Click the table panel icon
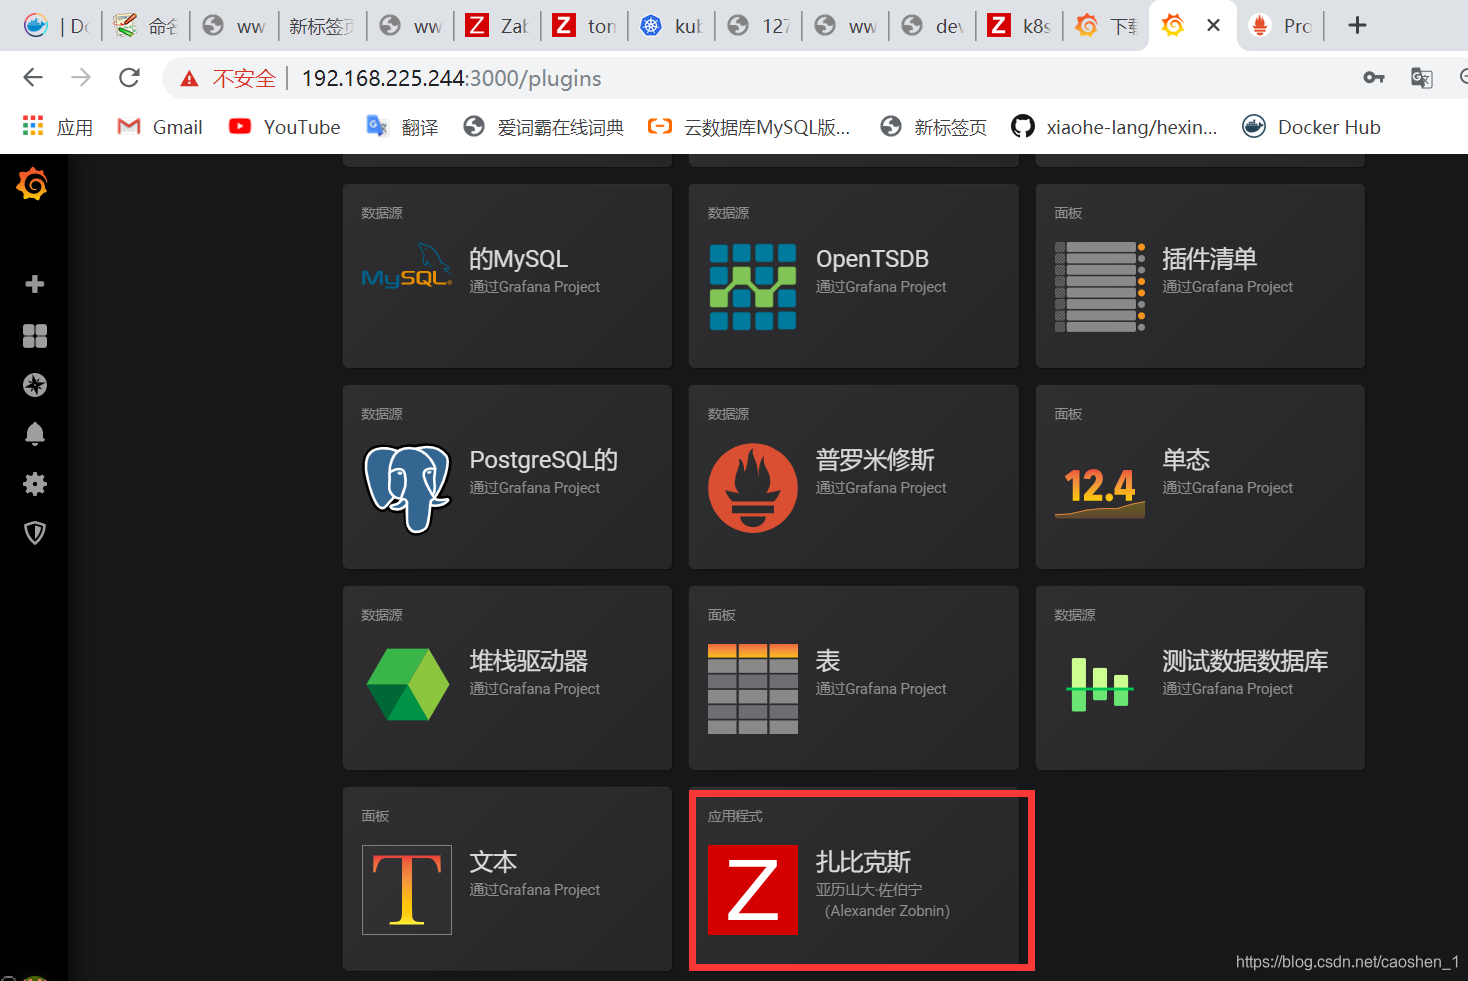 tap(753, 689)
